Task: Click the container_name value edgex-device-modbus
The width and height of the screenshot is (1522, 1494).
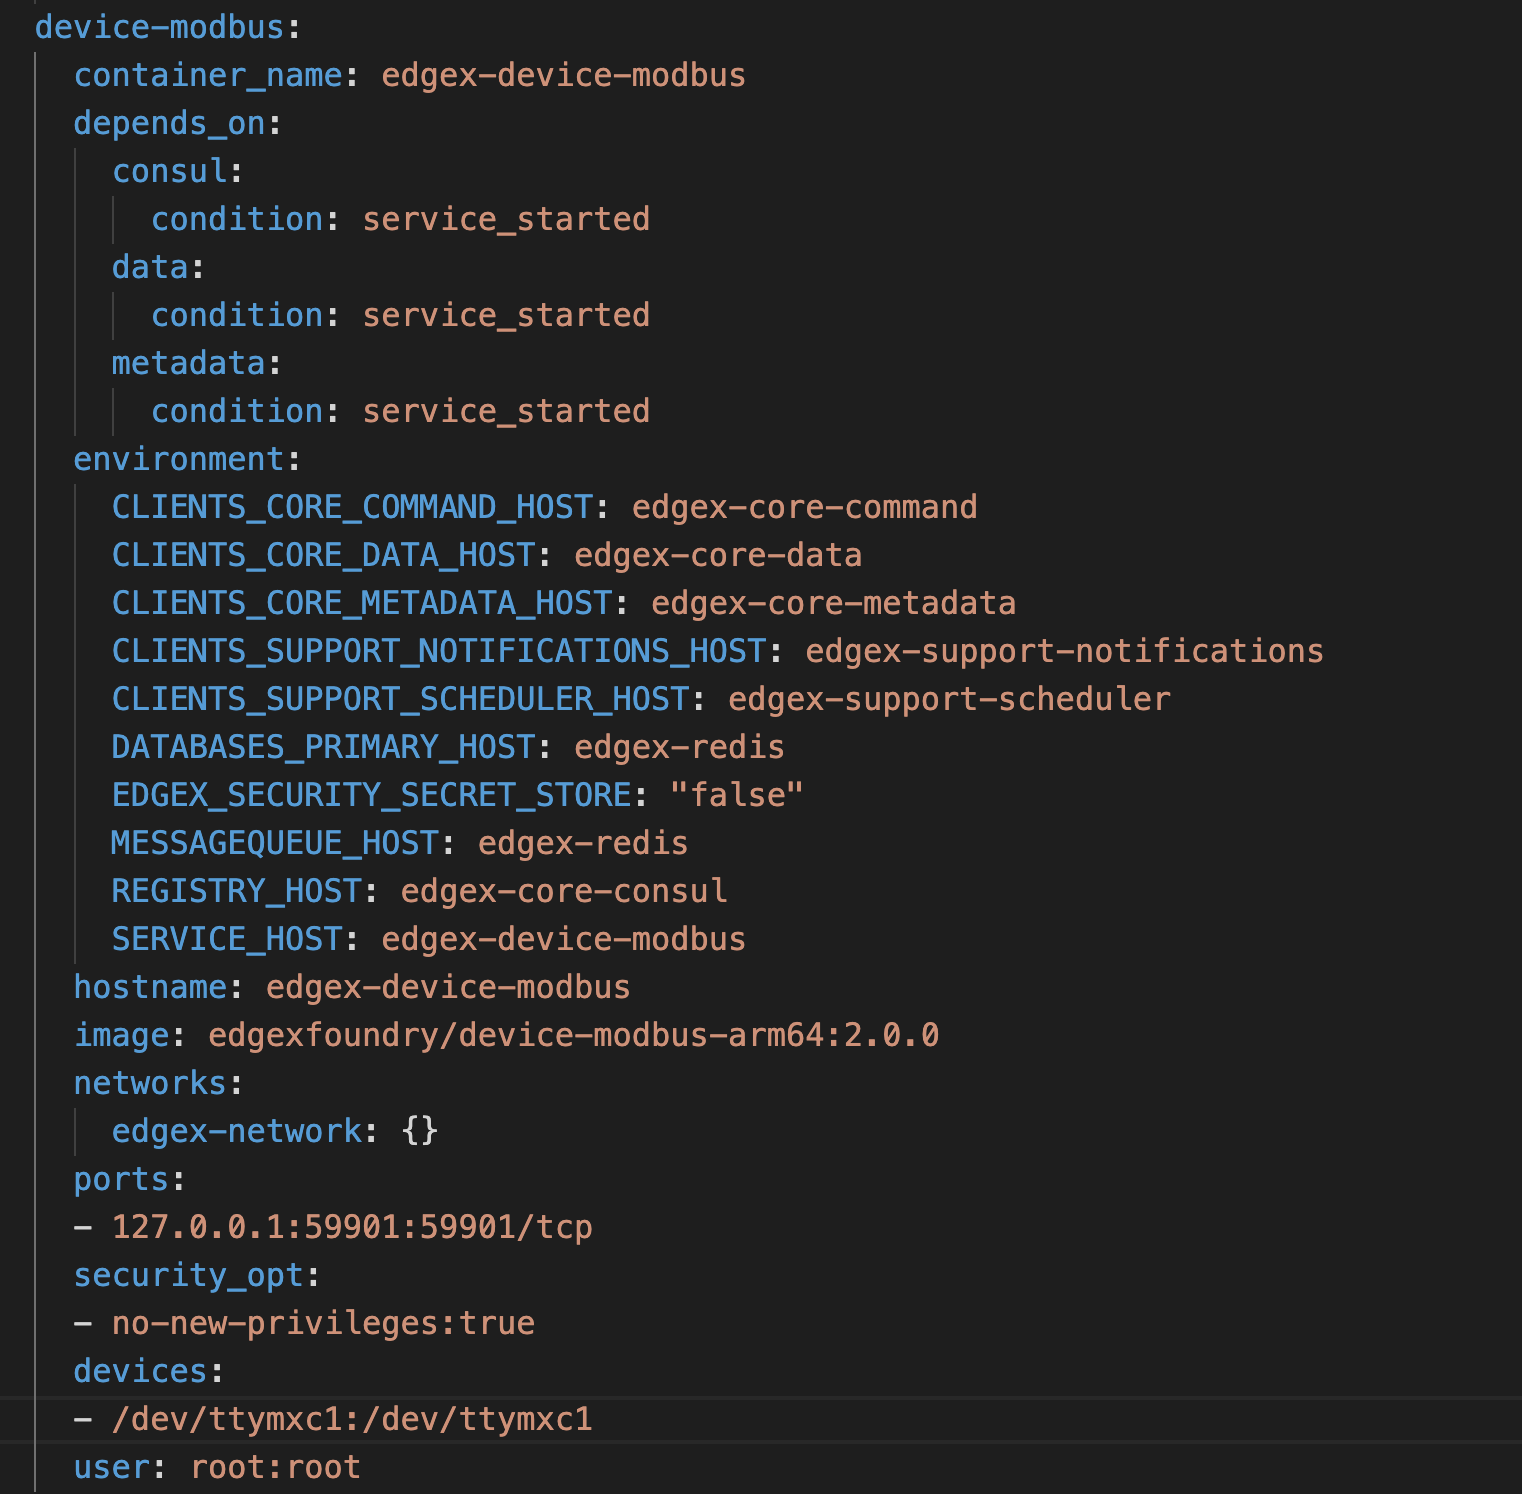Action: point(563,75)
